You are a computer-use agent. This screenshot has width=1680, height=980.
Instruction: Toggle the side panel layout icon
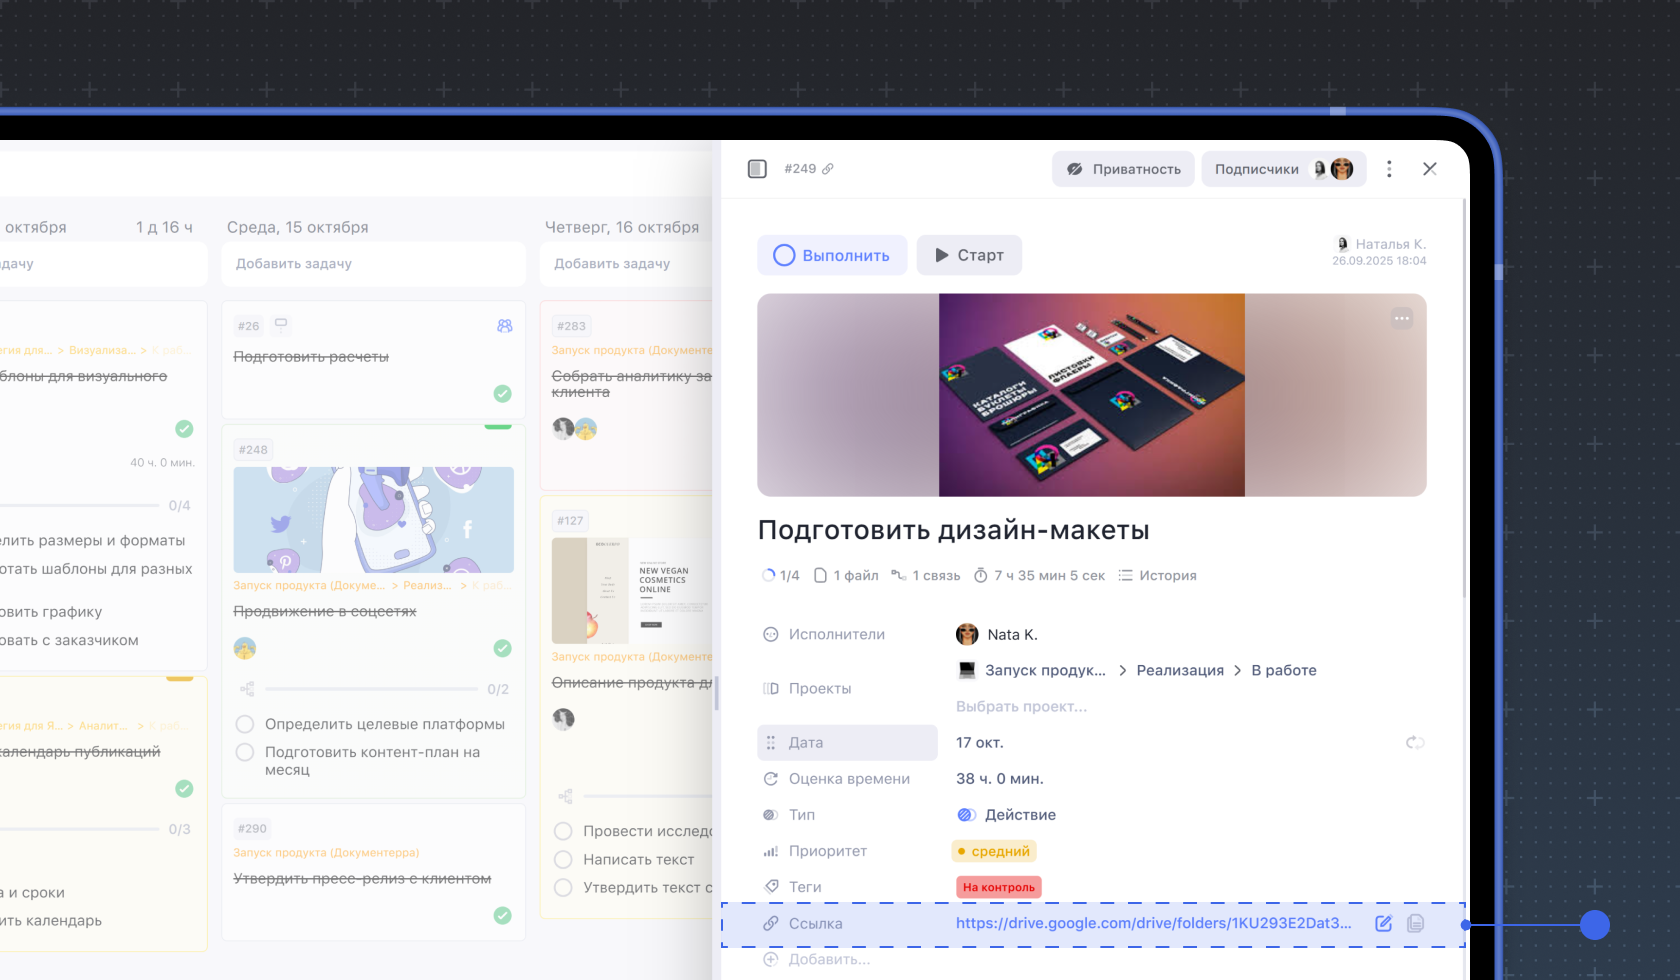(x=757, y=169)
